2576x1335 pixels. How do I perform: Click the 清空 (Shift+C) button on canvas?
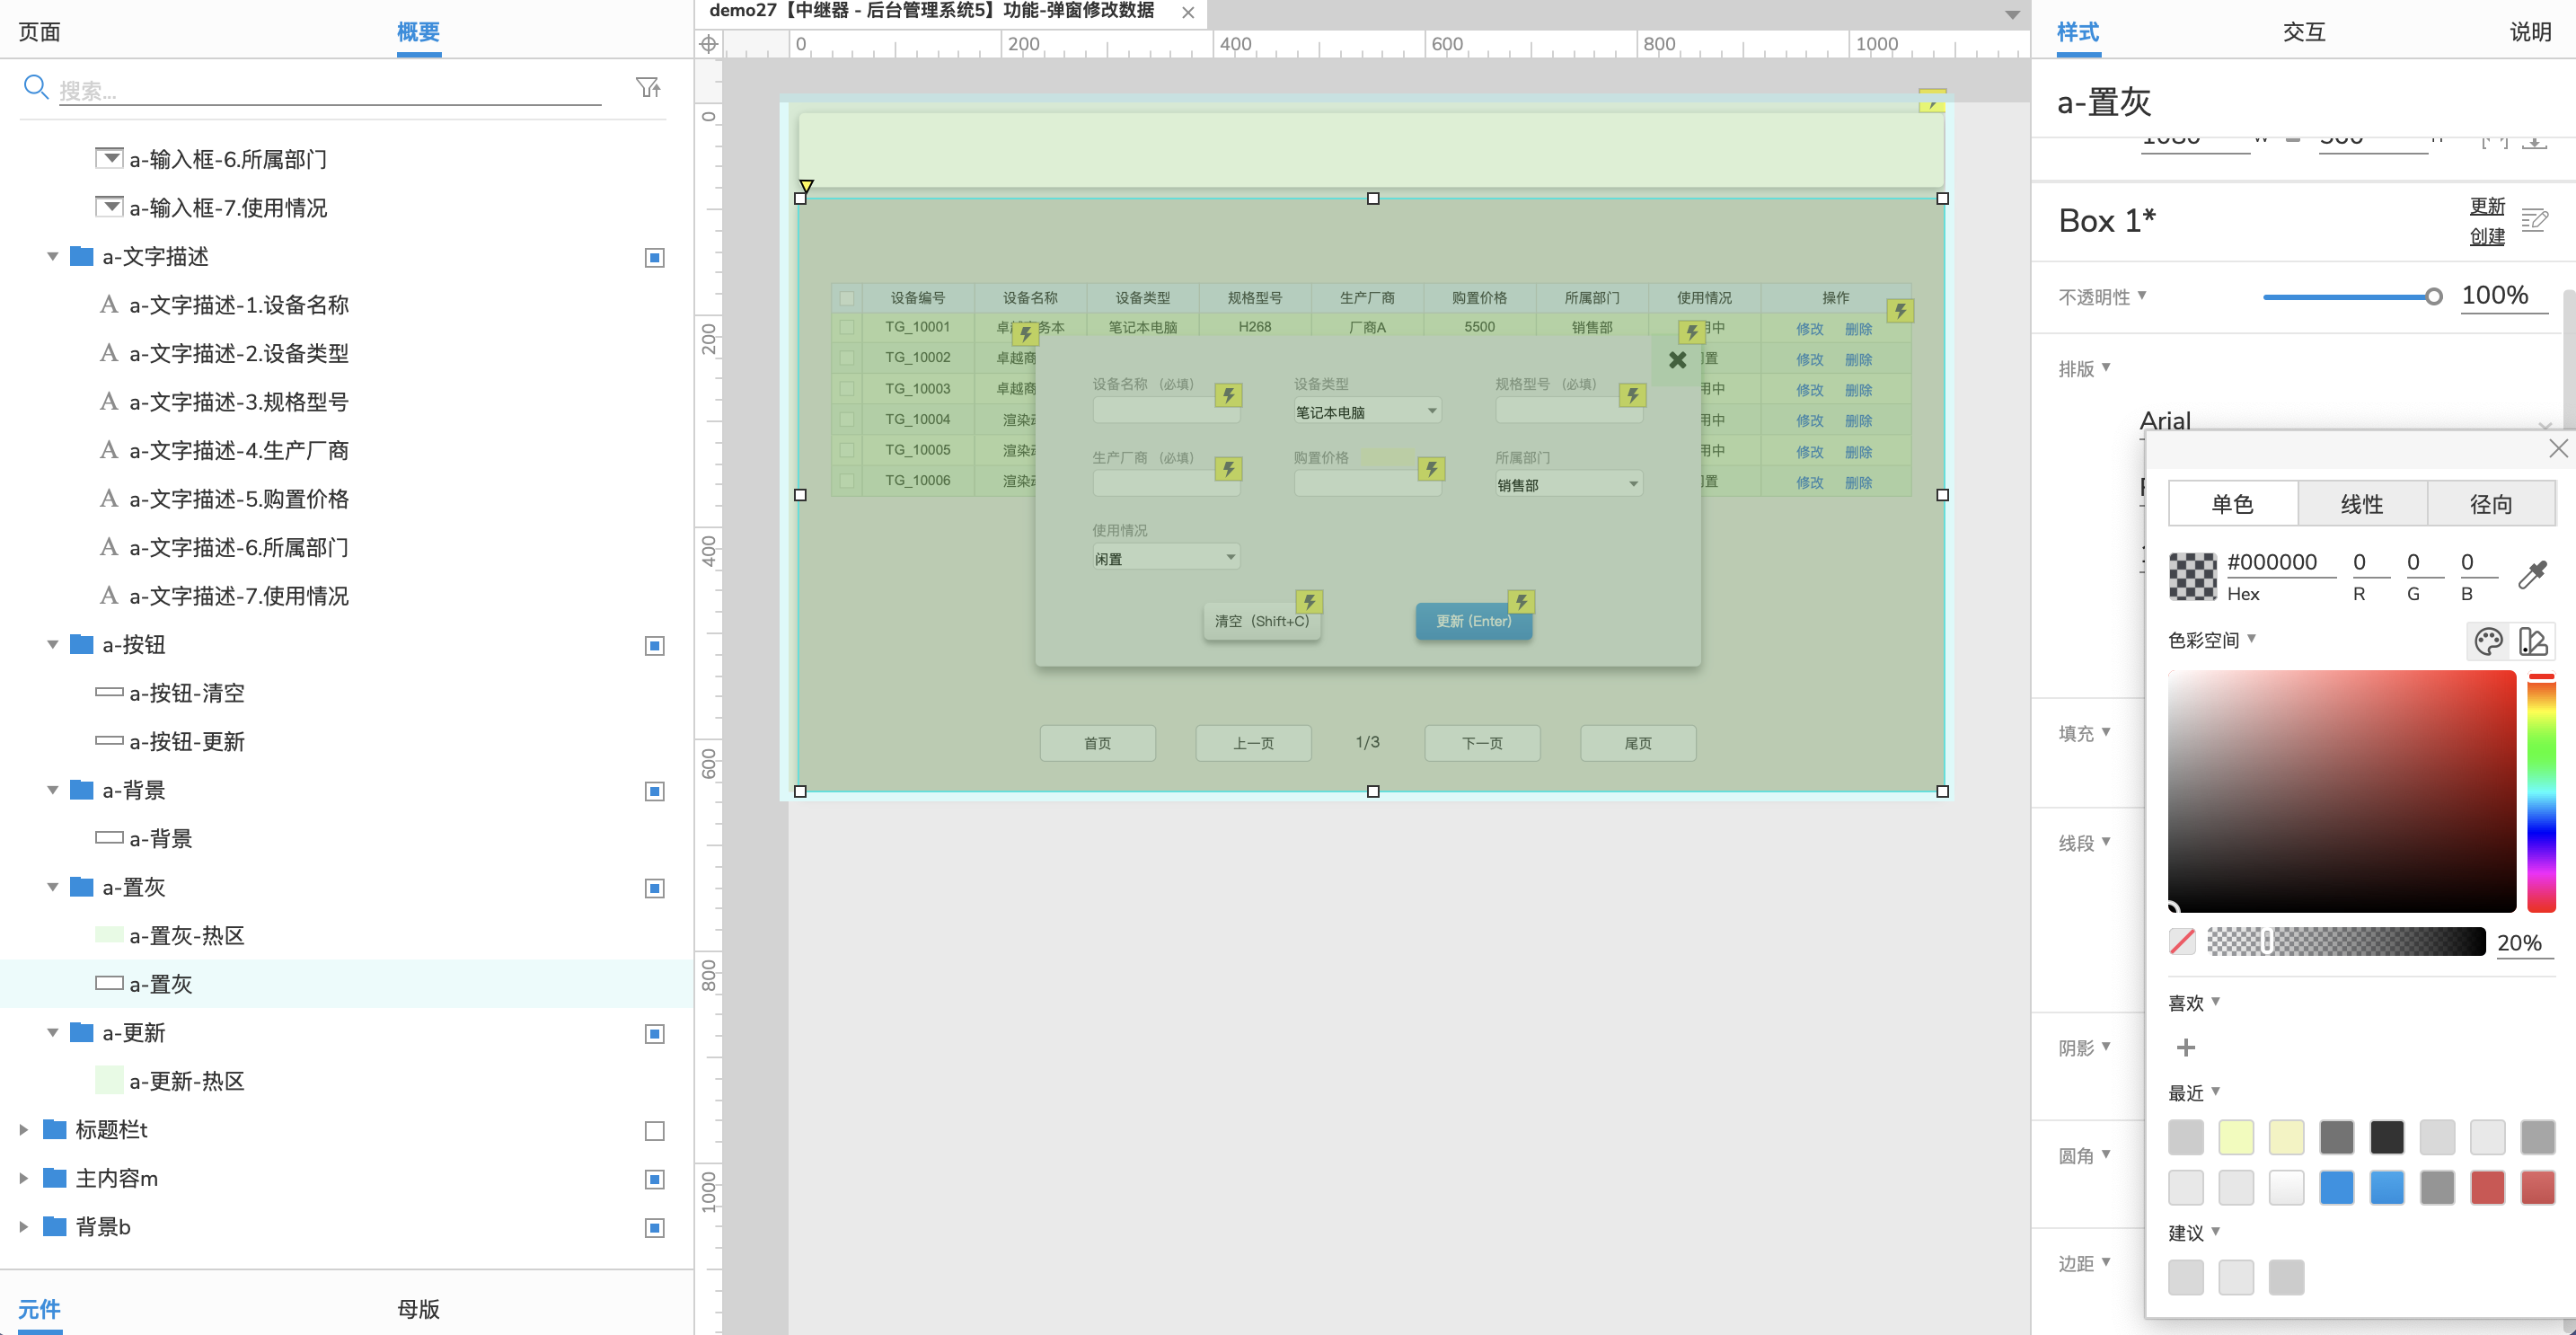click(x=1262, y=621)
